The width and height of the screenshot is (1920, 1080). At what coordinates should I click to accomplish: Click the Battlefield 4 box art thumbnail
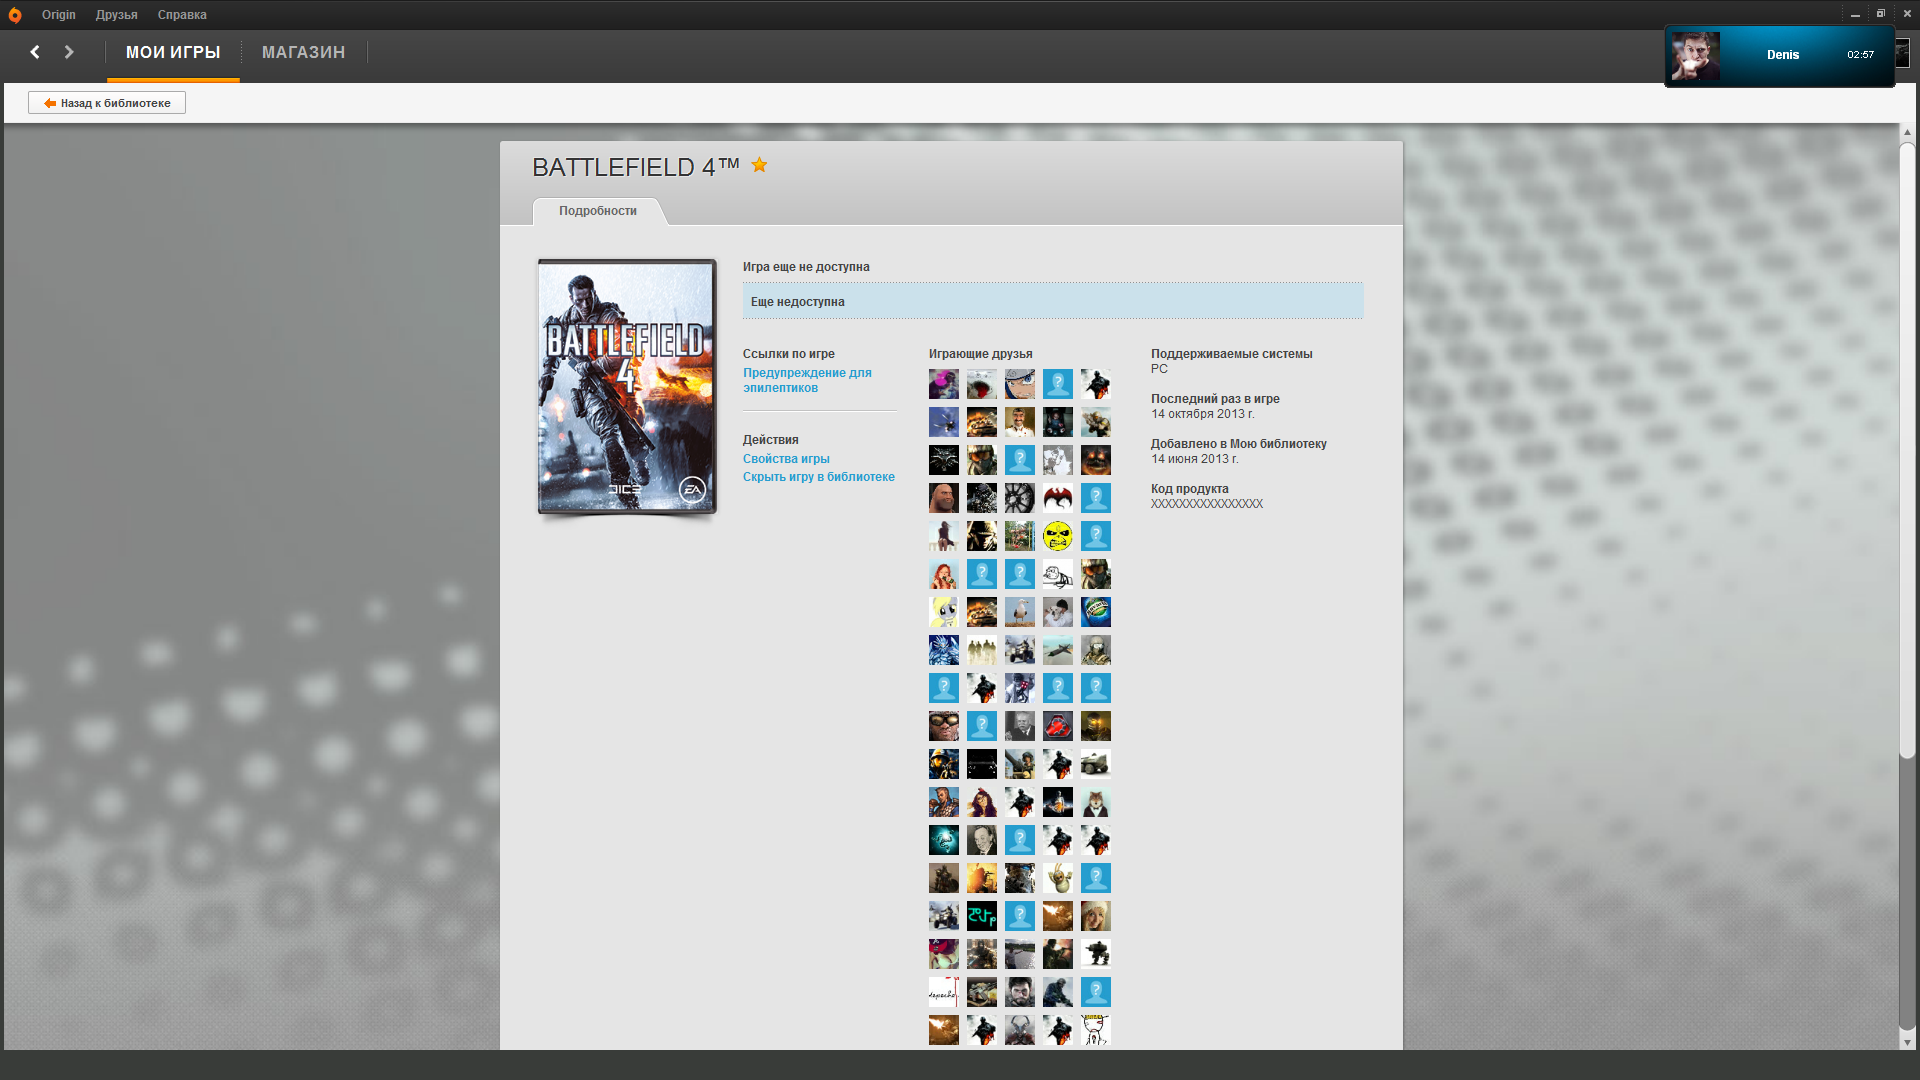click(627, 387)
